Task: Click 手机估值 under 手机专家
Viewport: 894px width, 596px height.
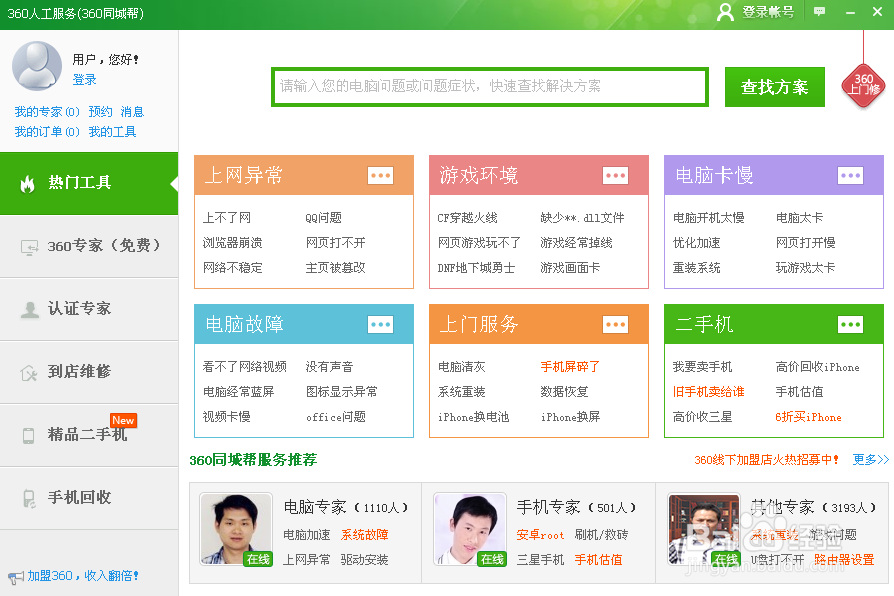Action: point(598,559)
